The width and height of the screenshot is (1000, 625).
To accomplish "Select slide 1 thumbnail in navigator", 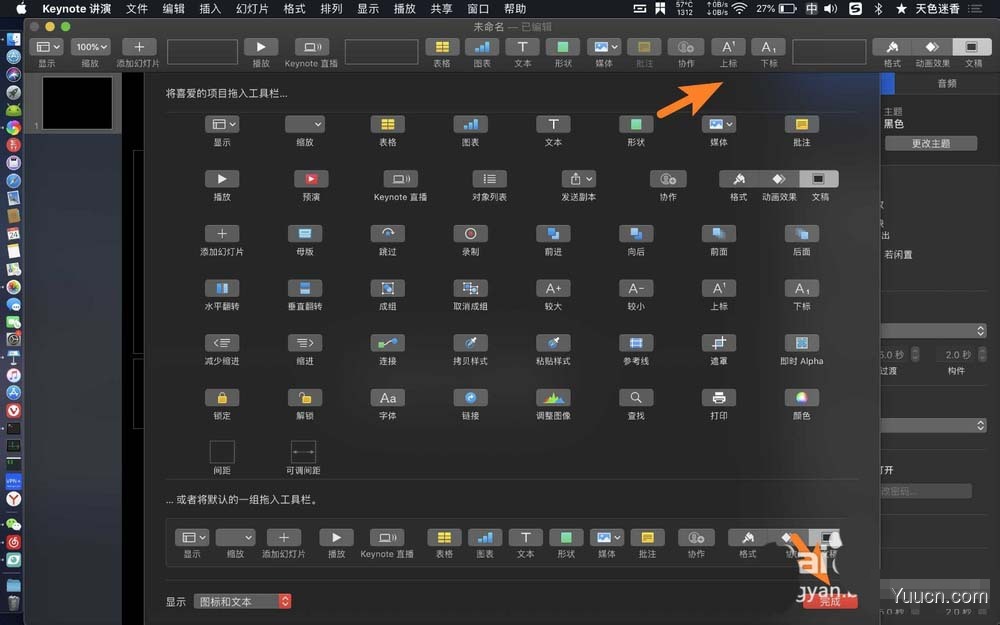I will tap(77, 103).
